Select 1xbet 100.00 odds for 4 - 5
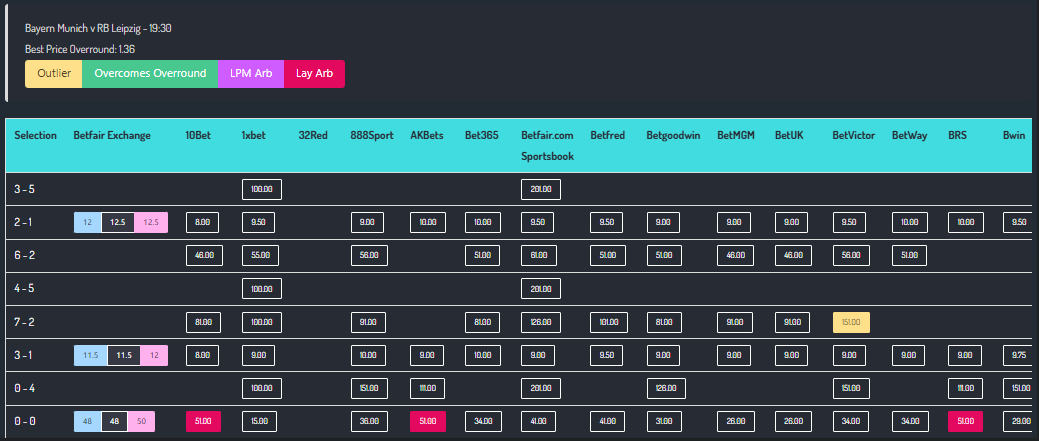The image size is (1039, 441). 262,289
